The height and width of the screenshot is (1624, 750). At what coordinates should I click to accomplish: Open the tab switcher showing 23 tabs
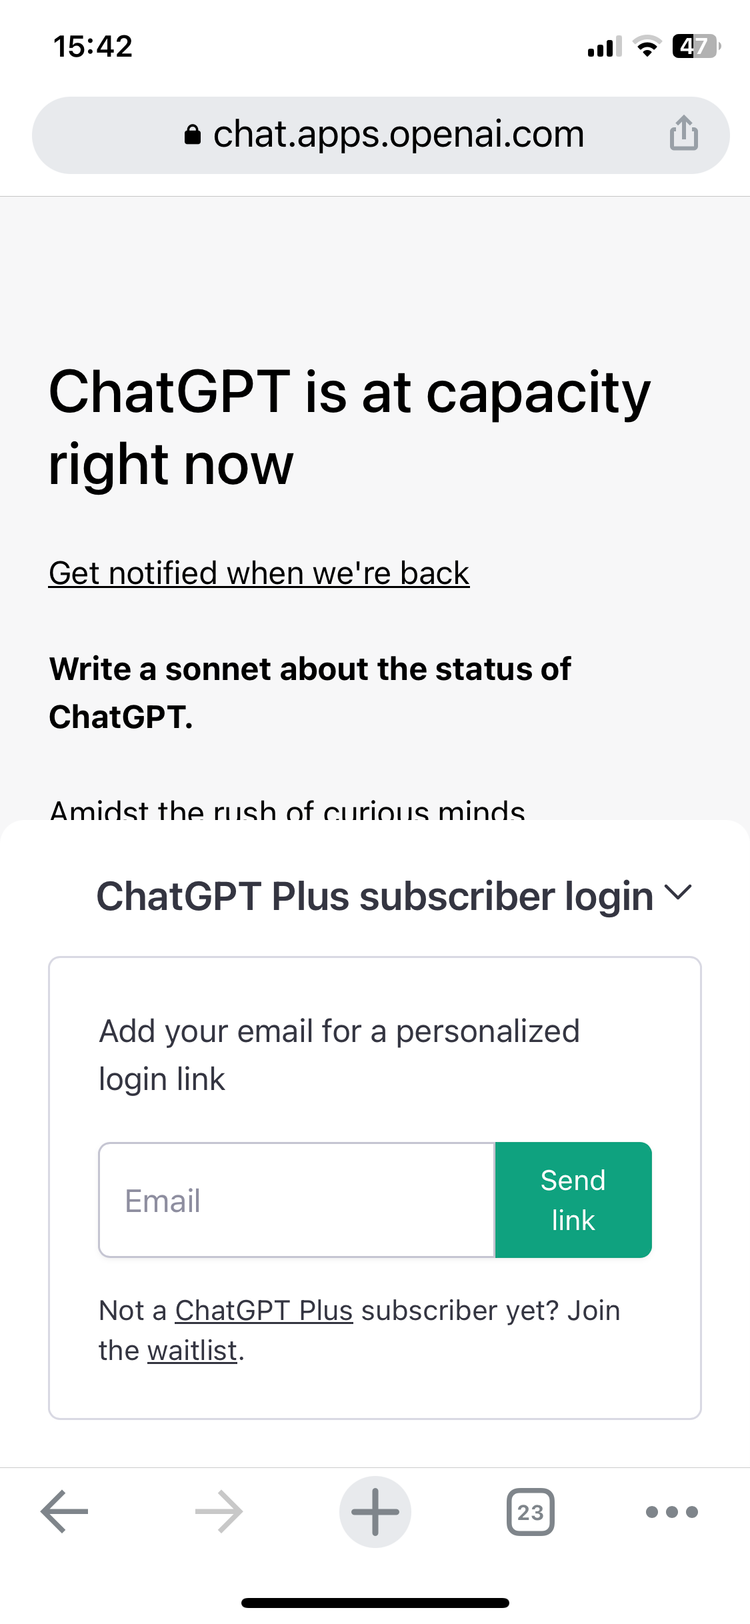coord(530,1512)
